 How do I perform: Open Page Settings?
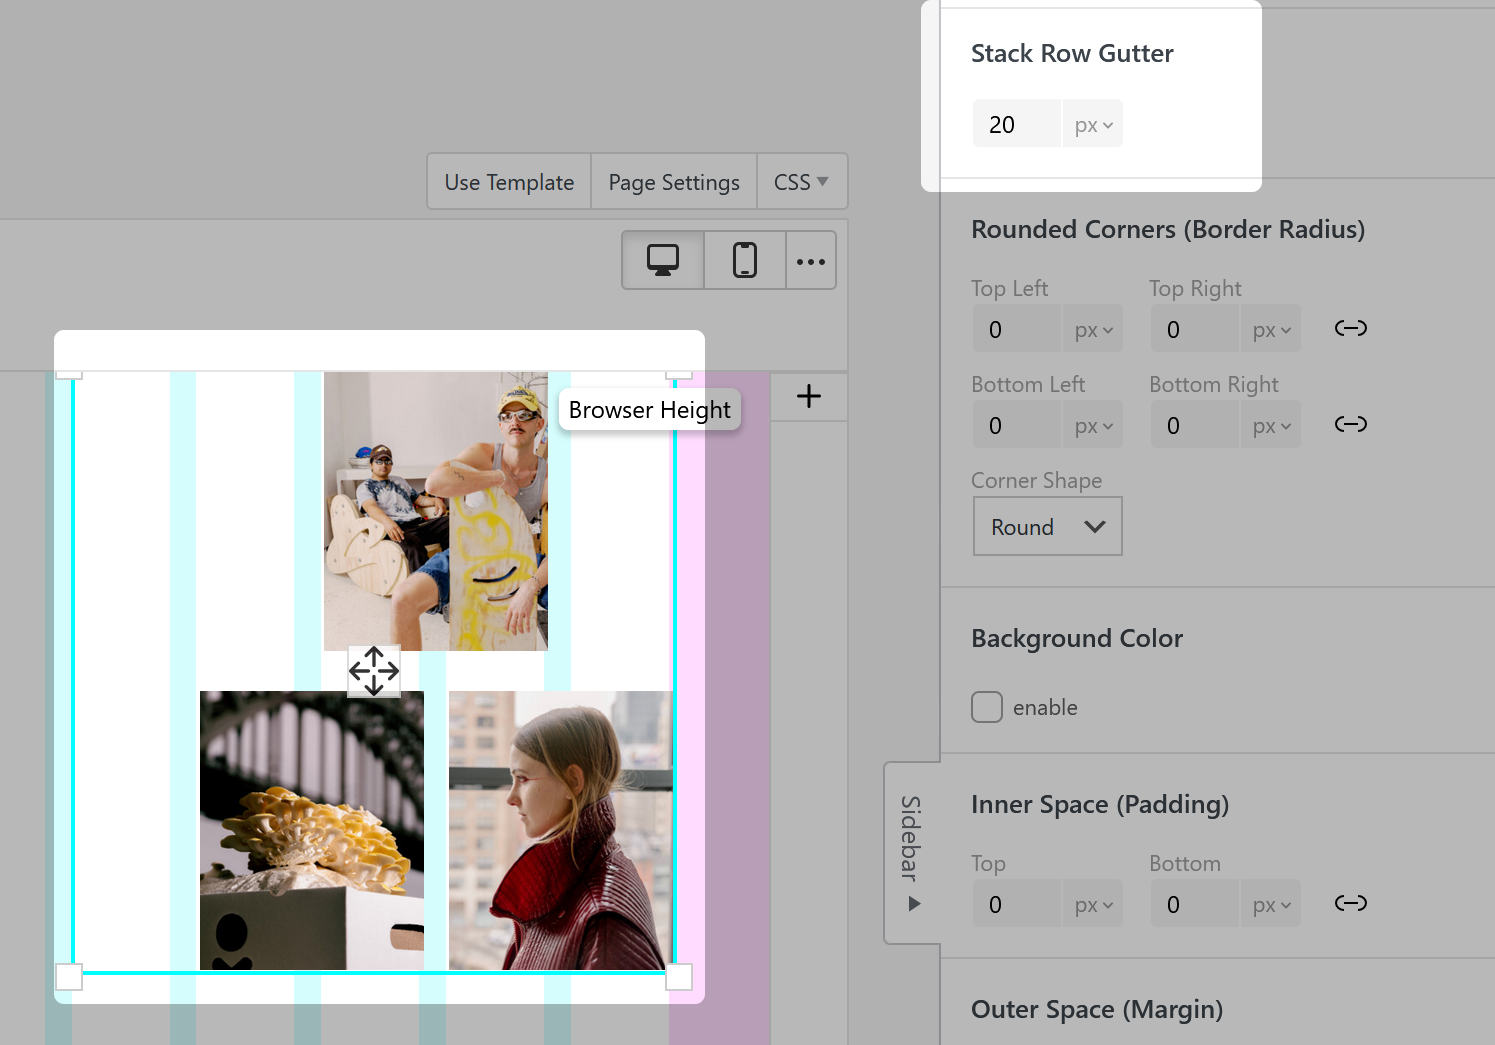point(674,182)
